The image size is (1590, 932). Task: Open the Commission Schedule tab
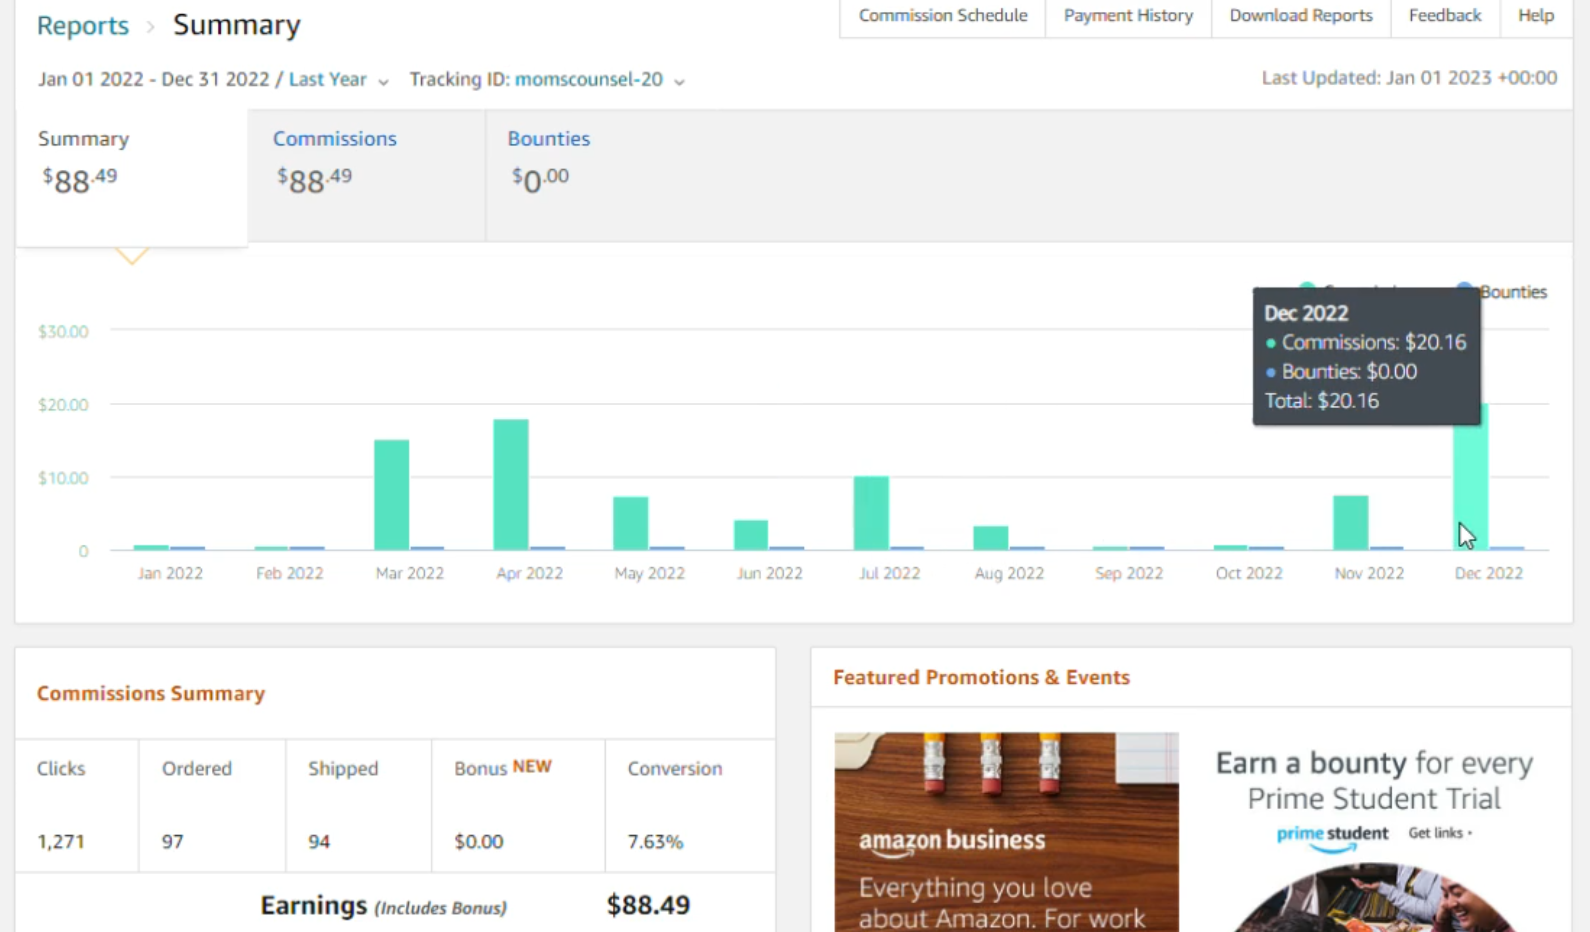tap(943, 16)
